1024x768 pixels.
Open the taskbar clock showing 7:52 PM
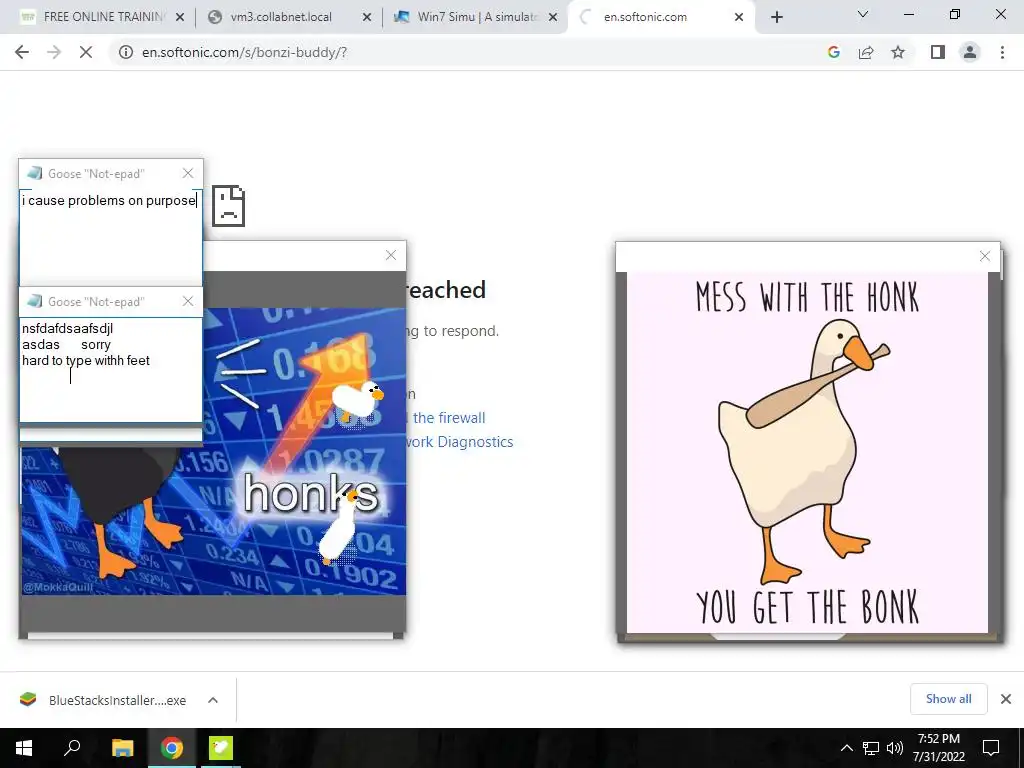938,748
